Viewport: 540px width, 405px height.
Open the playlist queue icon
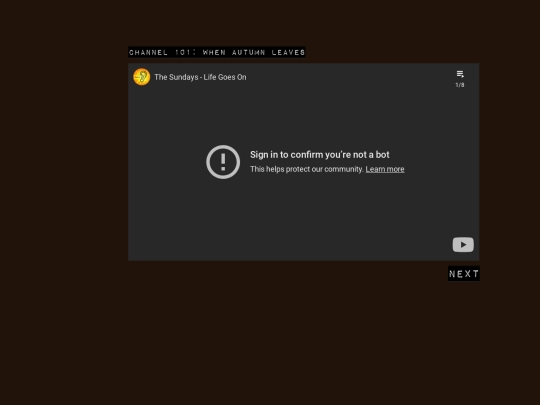[x=460, y=74]
